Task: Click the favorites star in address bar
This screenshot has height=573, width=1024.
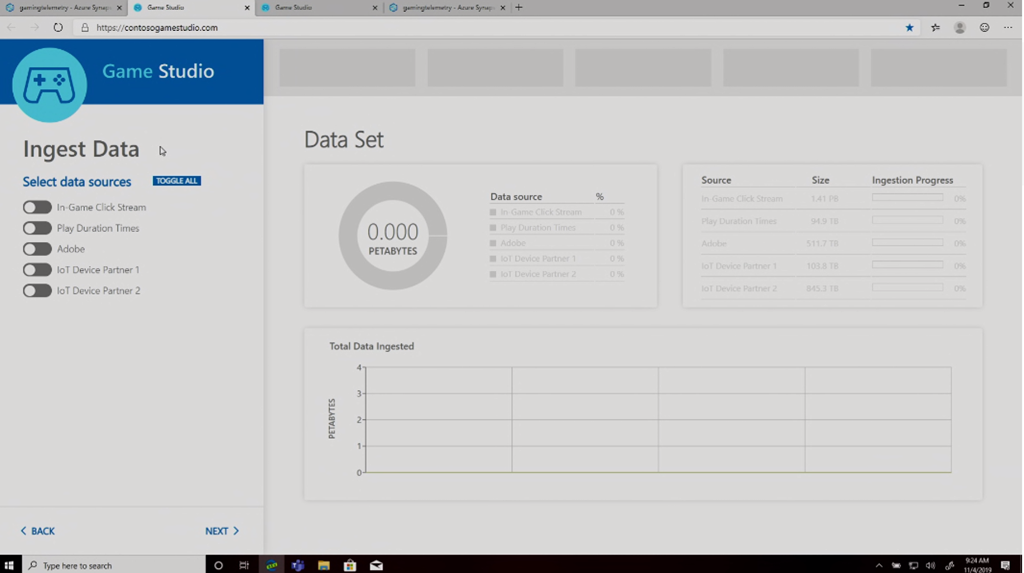Action: tap(909, 28)
